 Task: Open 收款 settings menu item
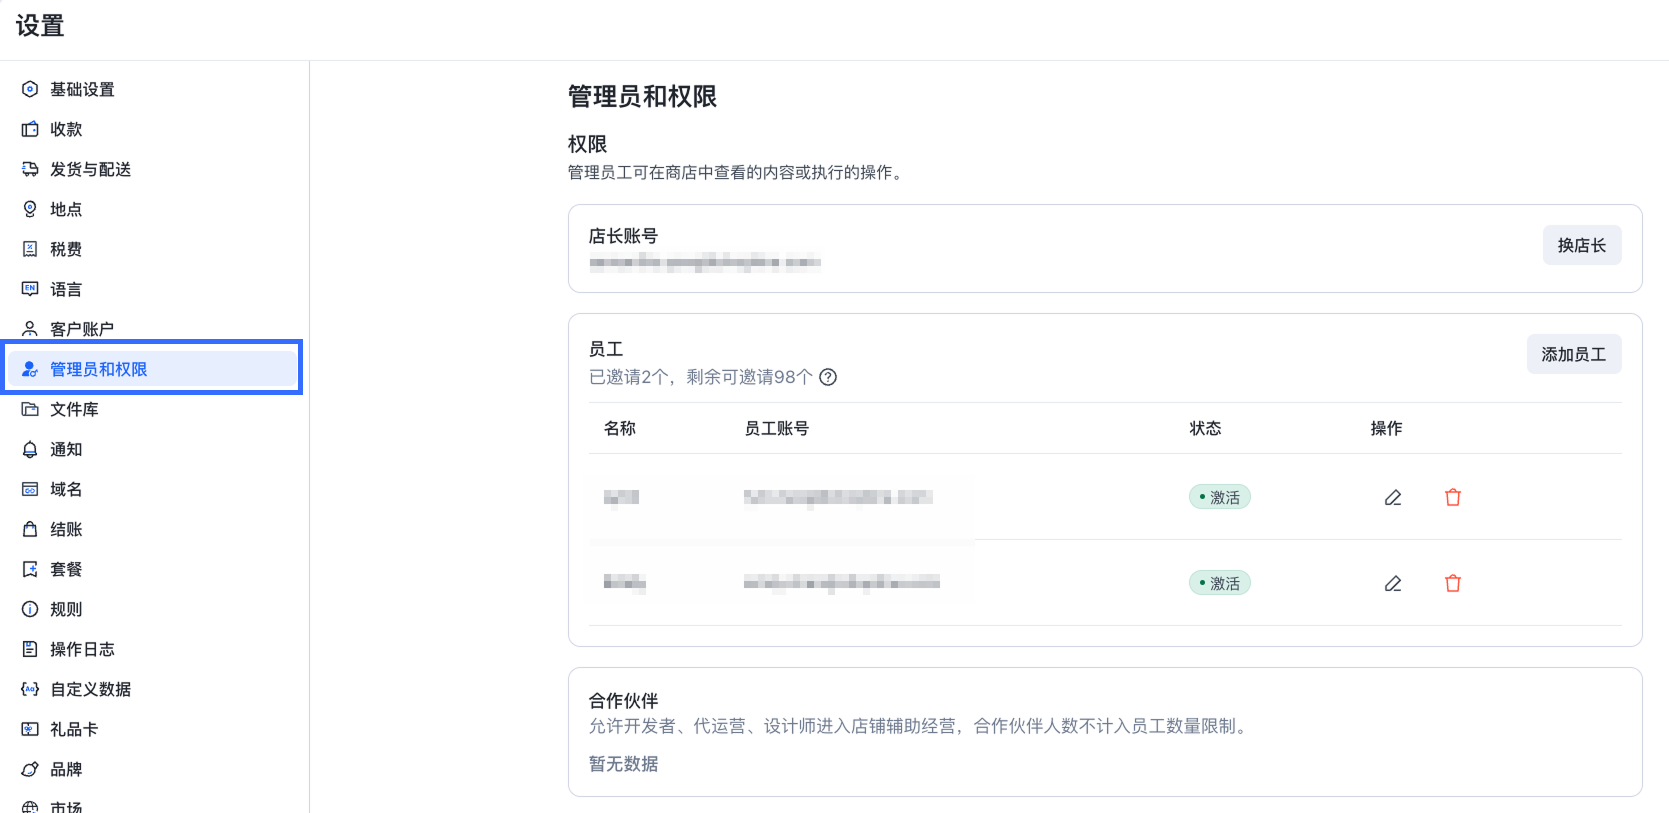pyautogui.click(x=66, y=129)
